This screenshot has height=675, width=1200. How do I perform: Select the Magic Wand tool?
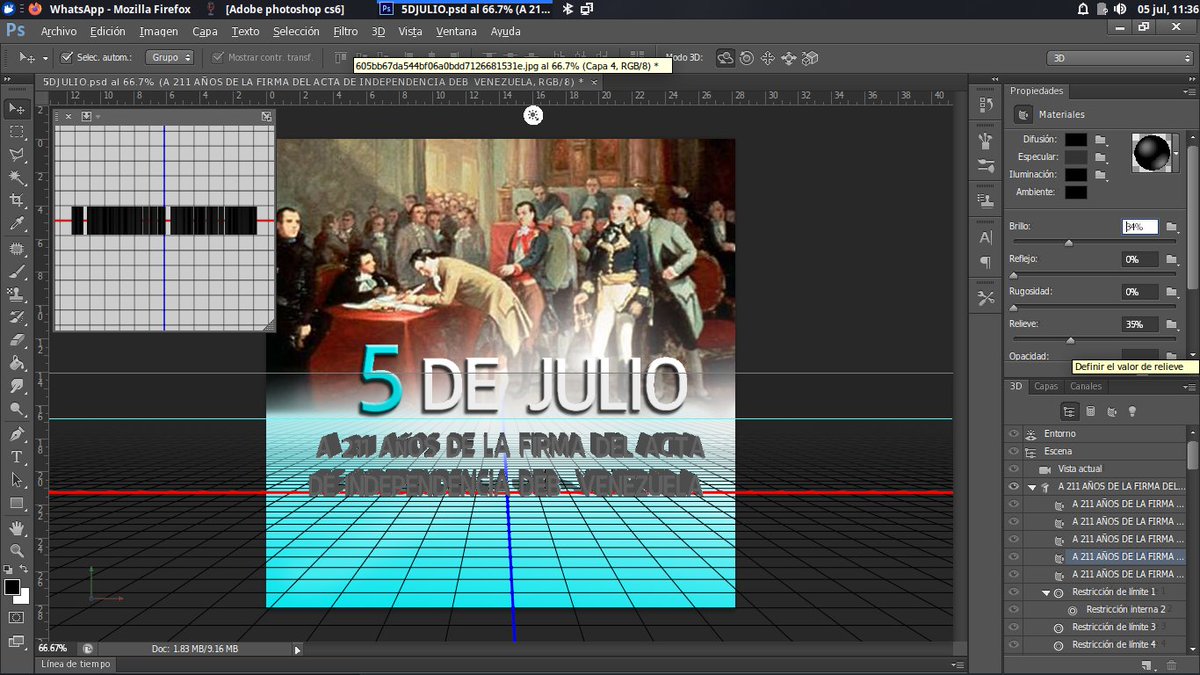click(x=17, y=178)
